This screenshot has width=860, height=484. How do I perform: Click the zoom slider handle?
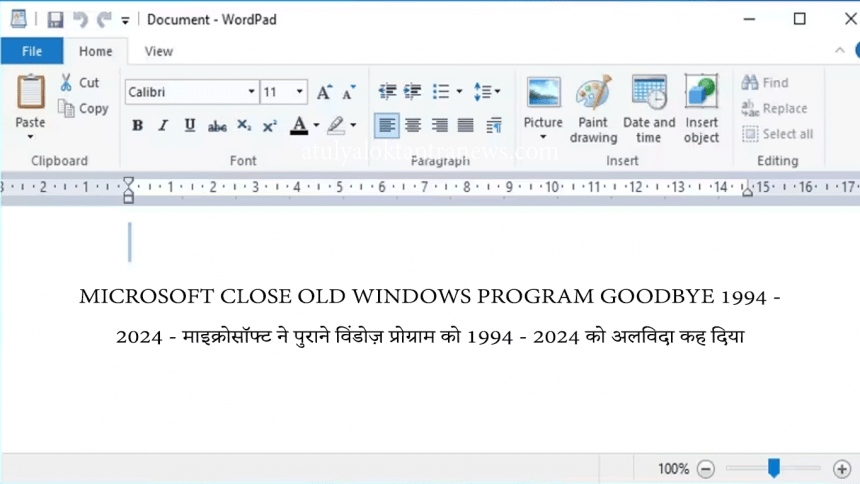(774, 468)
